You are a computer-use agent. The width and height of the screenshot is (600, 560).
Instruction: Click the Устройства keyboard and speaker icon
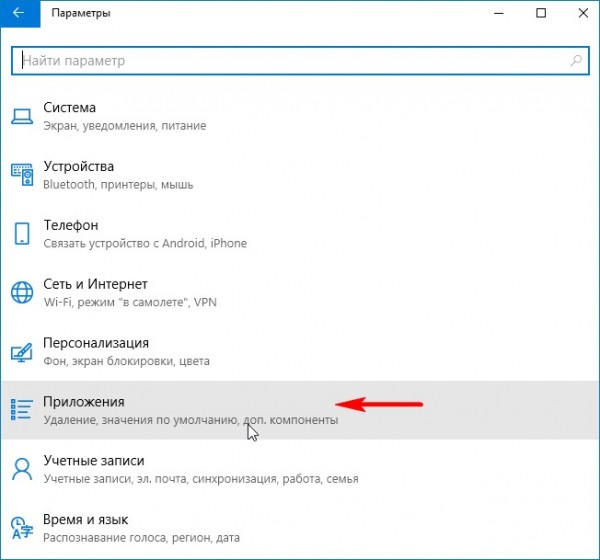coord(22,175)
